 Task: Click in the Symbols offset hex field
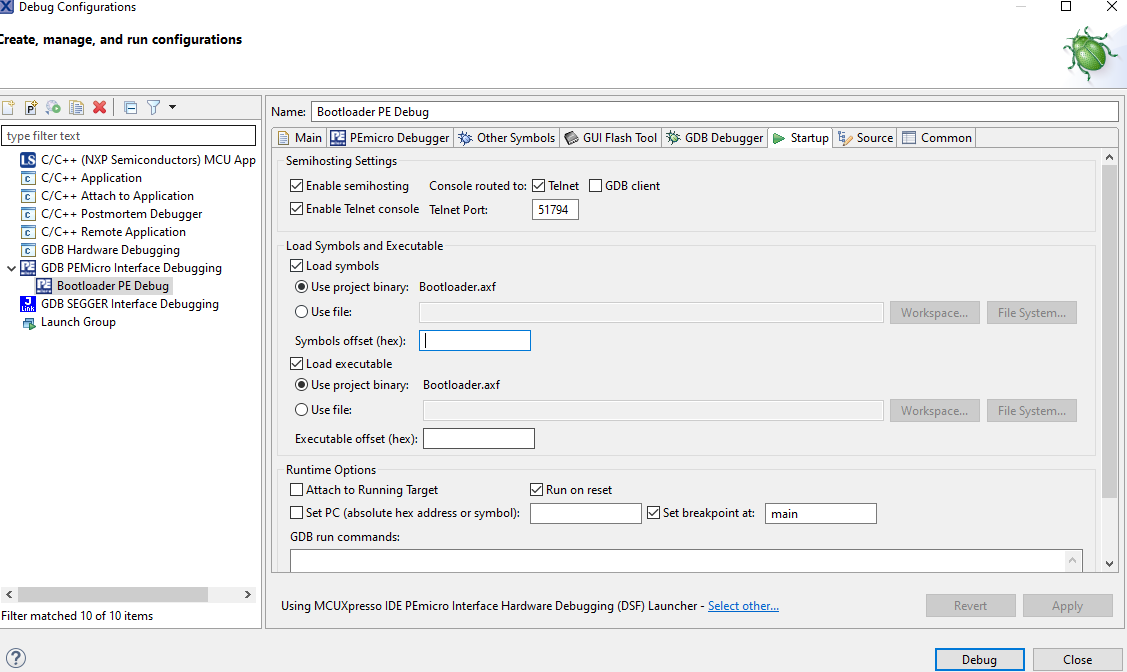pos(474,340)
